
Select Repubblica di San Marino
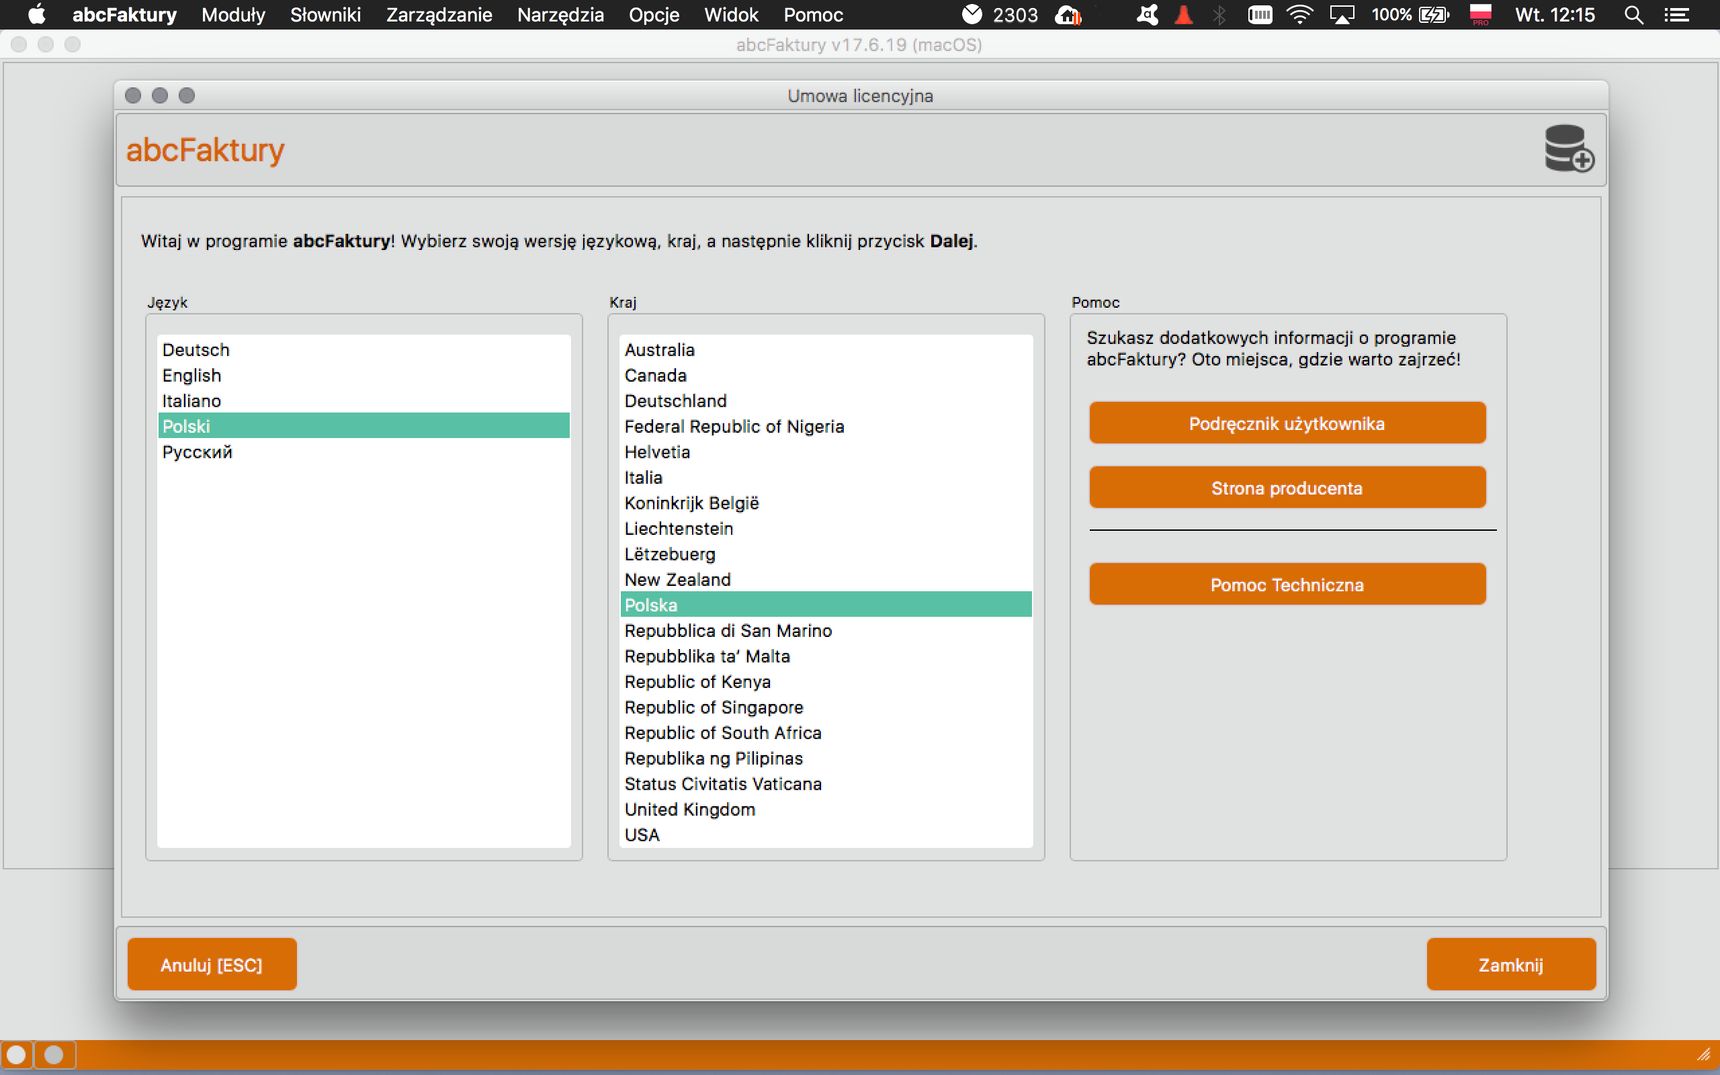coord(826,631)
